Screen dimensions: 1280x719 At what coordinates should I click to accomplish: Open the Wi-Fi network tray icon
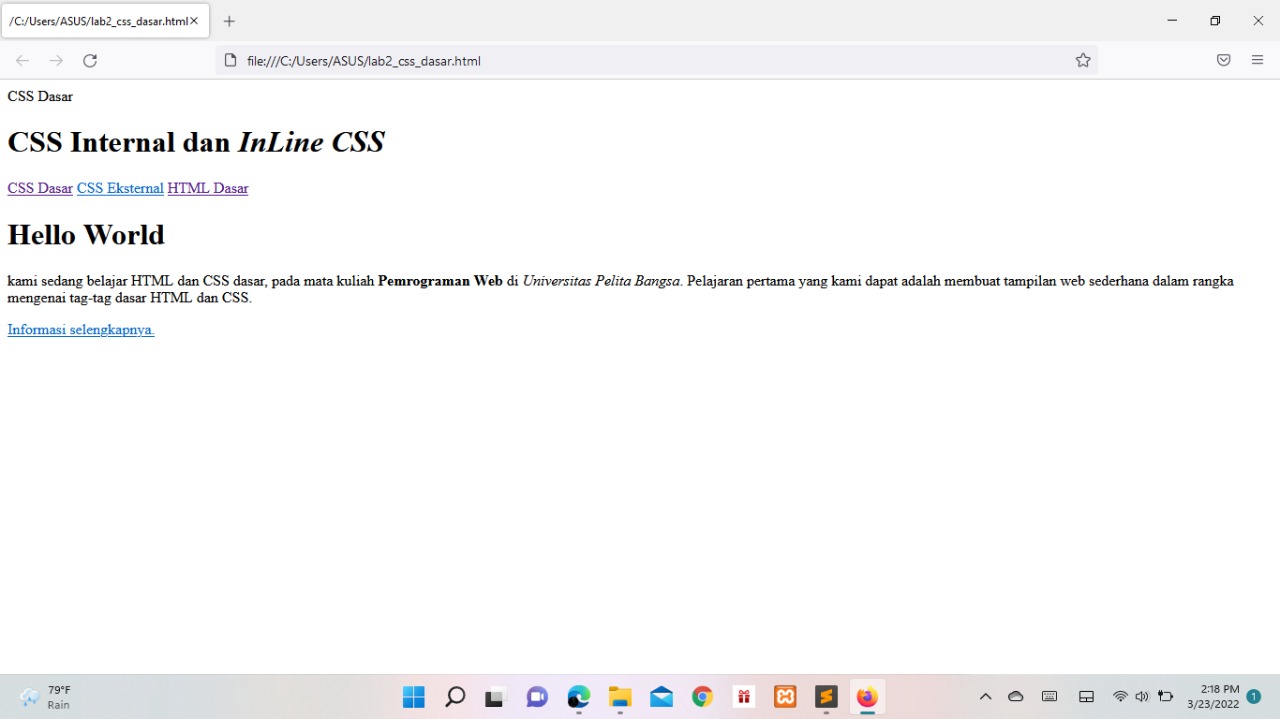click(x=1120, y=697)
